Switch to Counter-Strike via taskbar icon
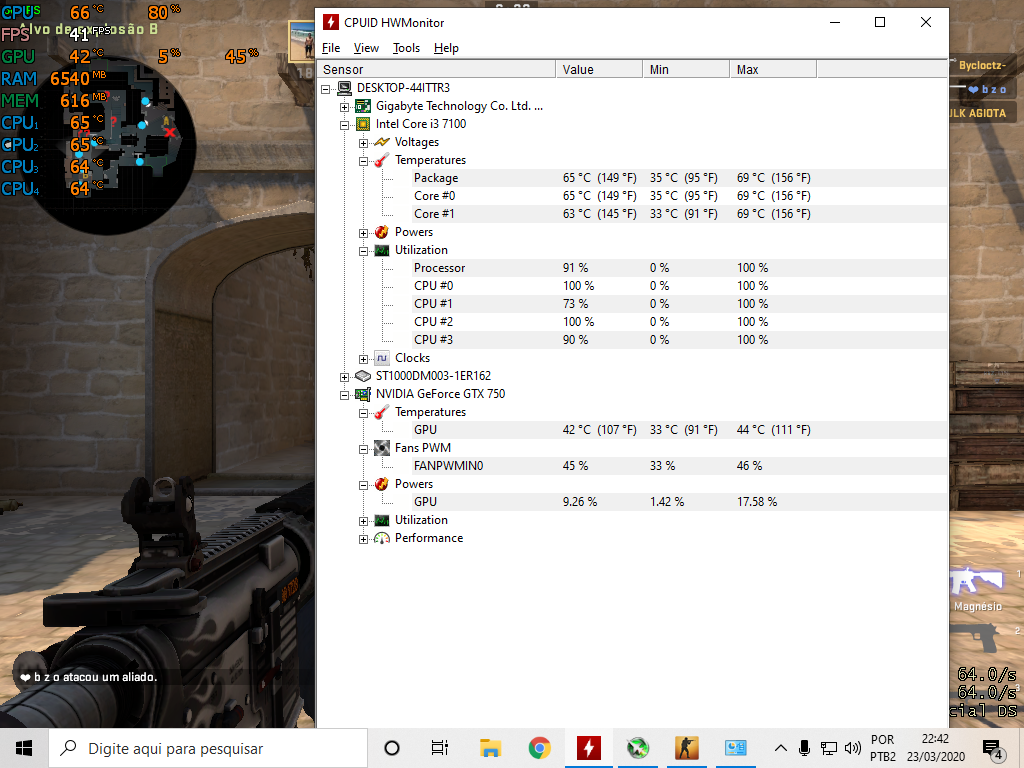This screenshot has width=1024, height=768. pyautogui.click(x=686, y=748)
